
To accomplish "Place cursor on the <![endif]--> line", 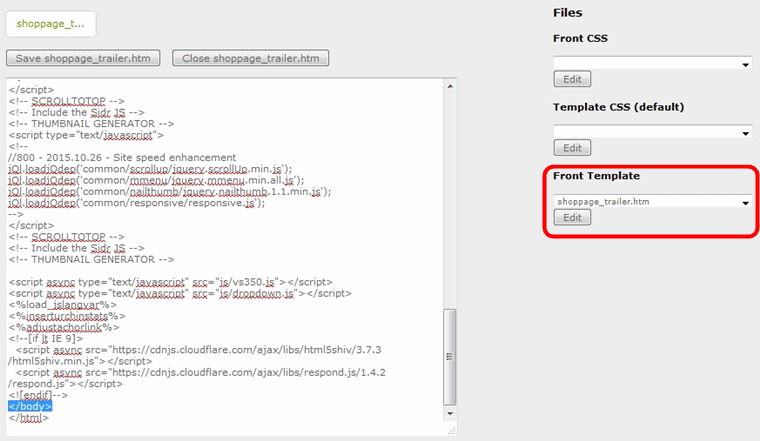I will click(x=40, y=395).
